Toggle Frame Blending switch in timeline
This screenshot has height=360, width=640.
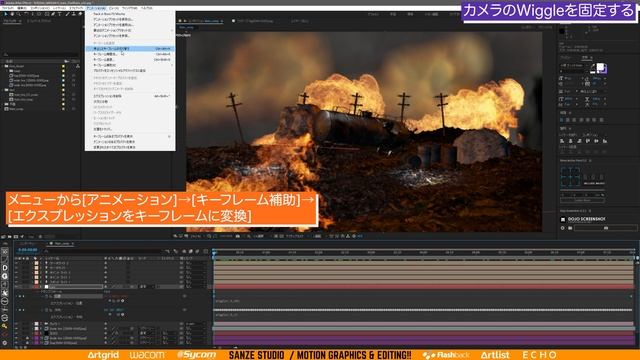[x=191, y=251]
